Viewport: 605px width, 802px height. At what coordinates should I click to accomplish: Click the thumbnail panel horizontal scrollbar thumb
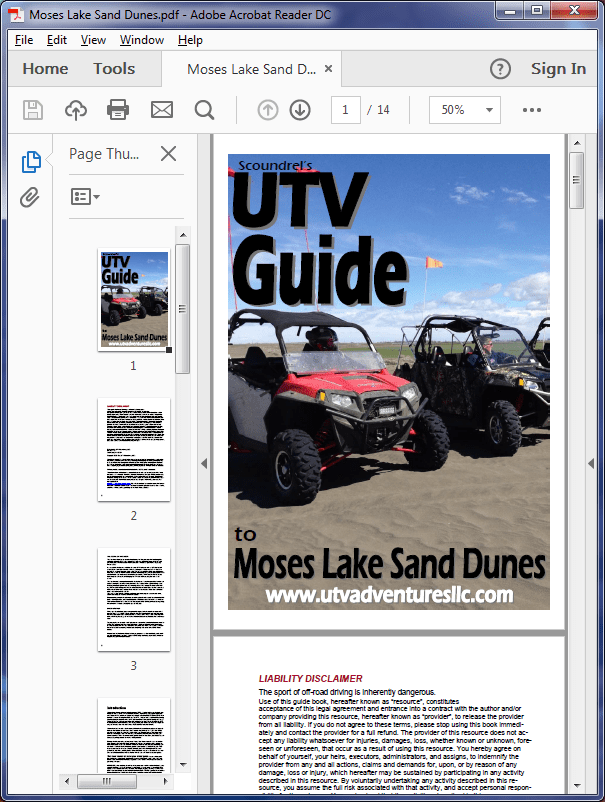click(107, 781)
